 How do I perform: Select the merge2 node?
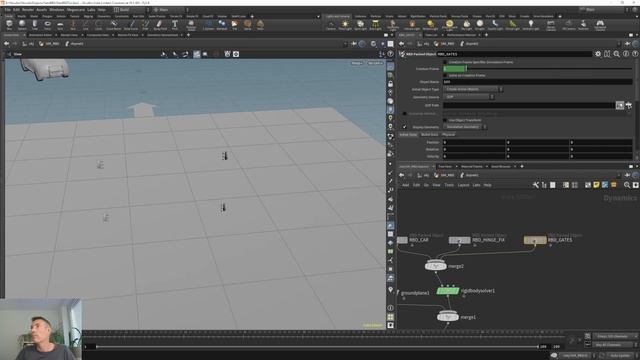(436, 266)
